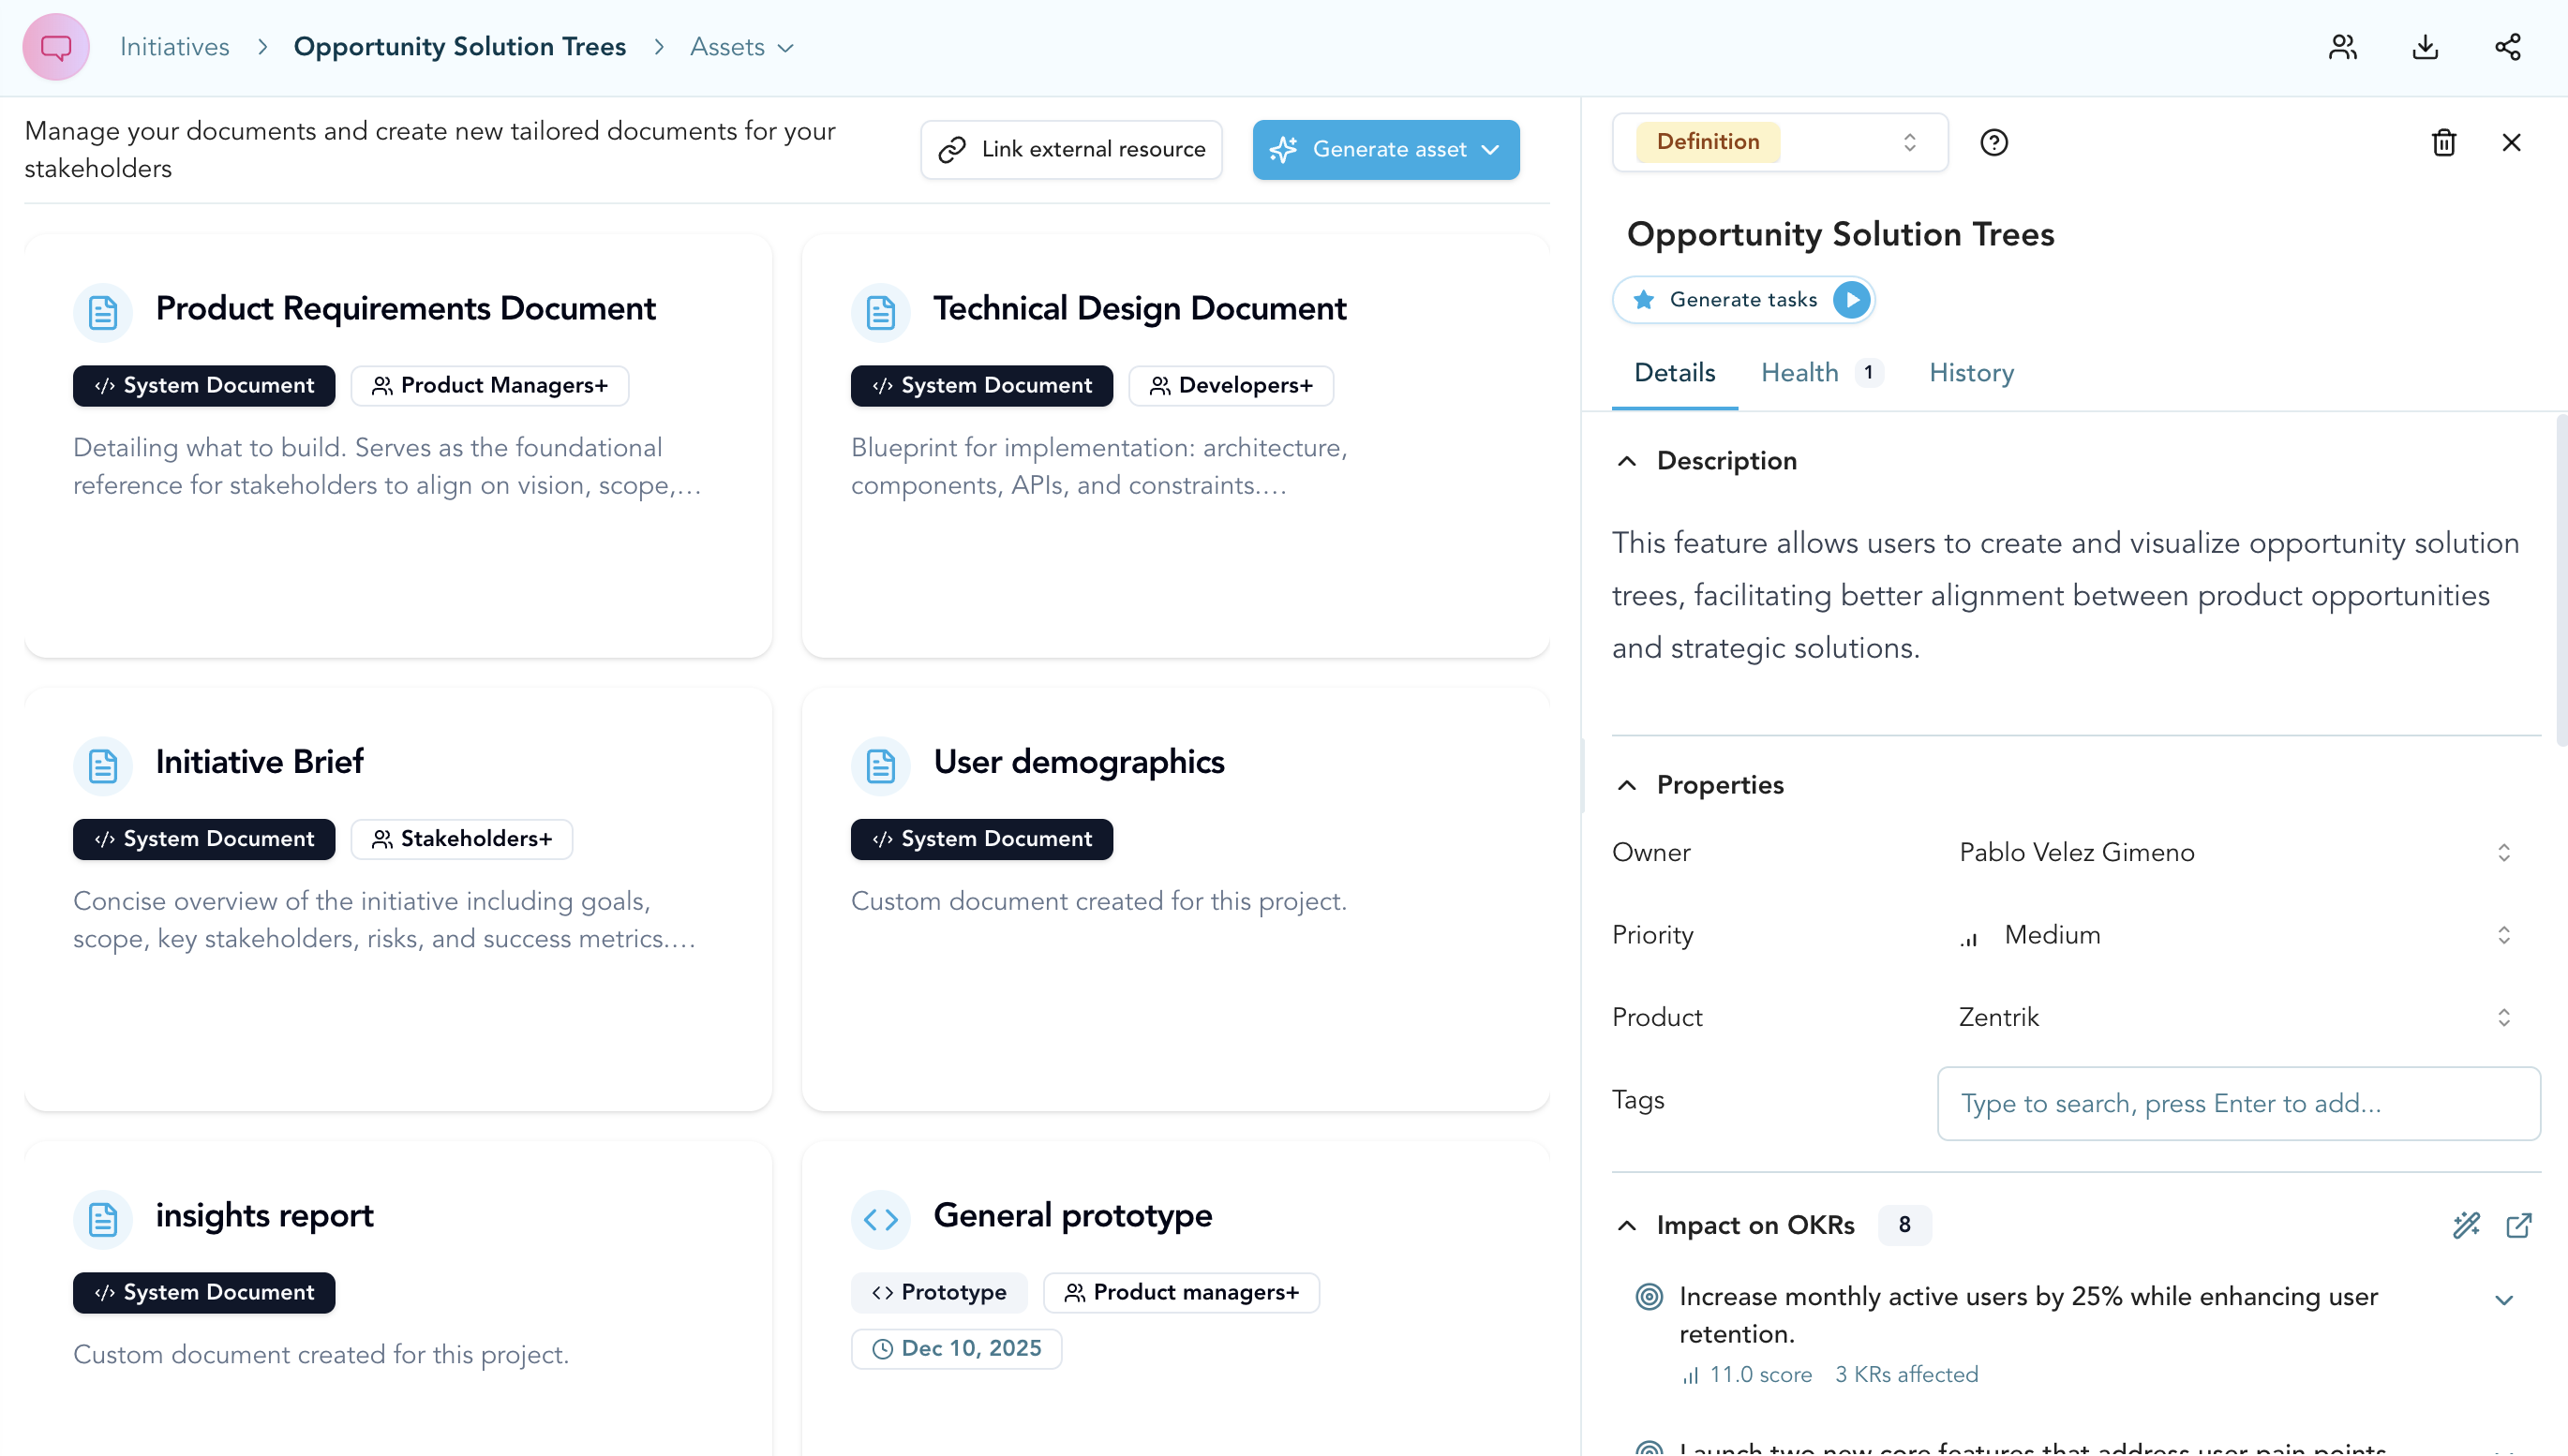Screen dimensions: 2568x1456
Task: Open the Assets breadcrumb dropdown
Action: [x=786, y=47]
